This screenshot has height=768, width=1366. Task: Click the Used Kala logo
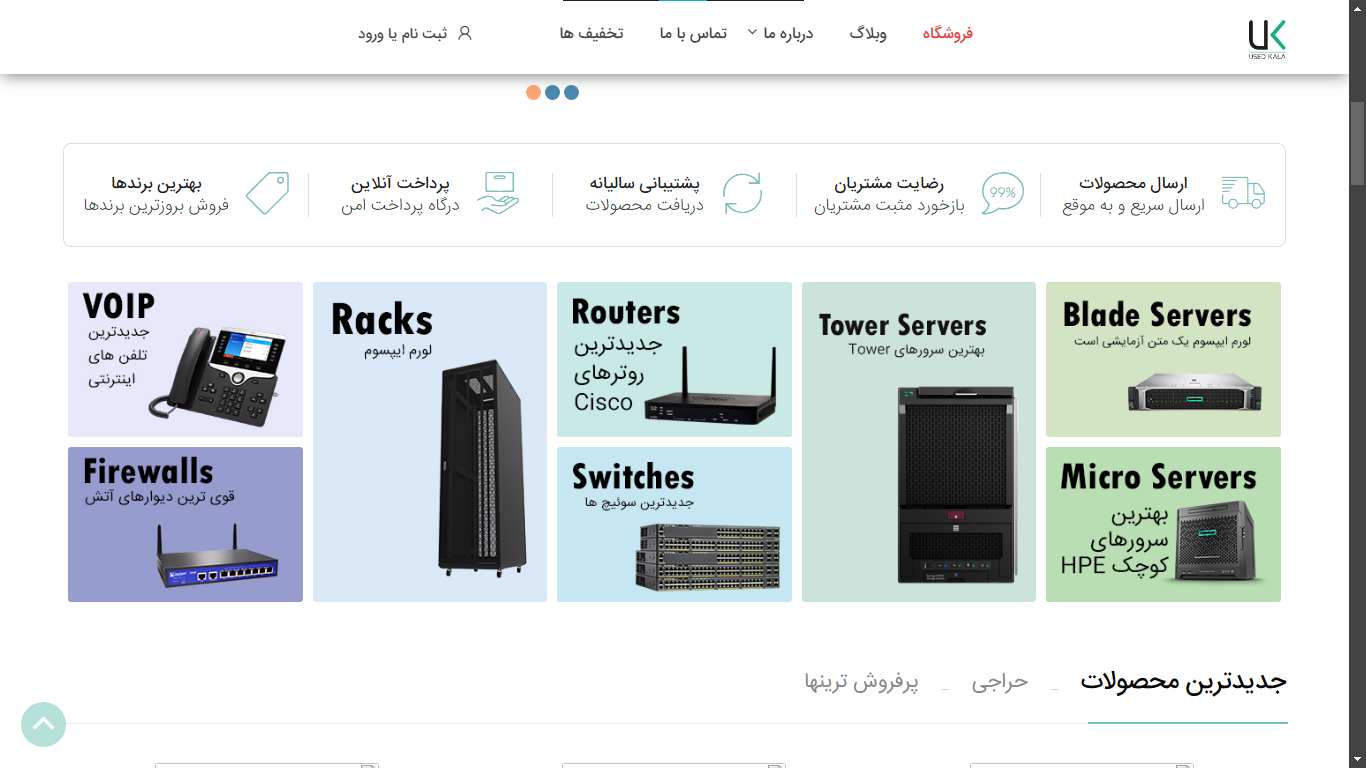click(1266, 38)
